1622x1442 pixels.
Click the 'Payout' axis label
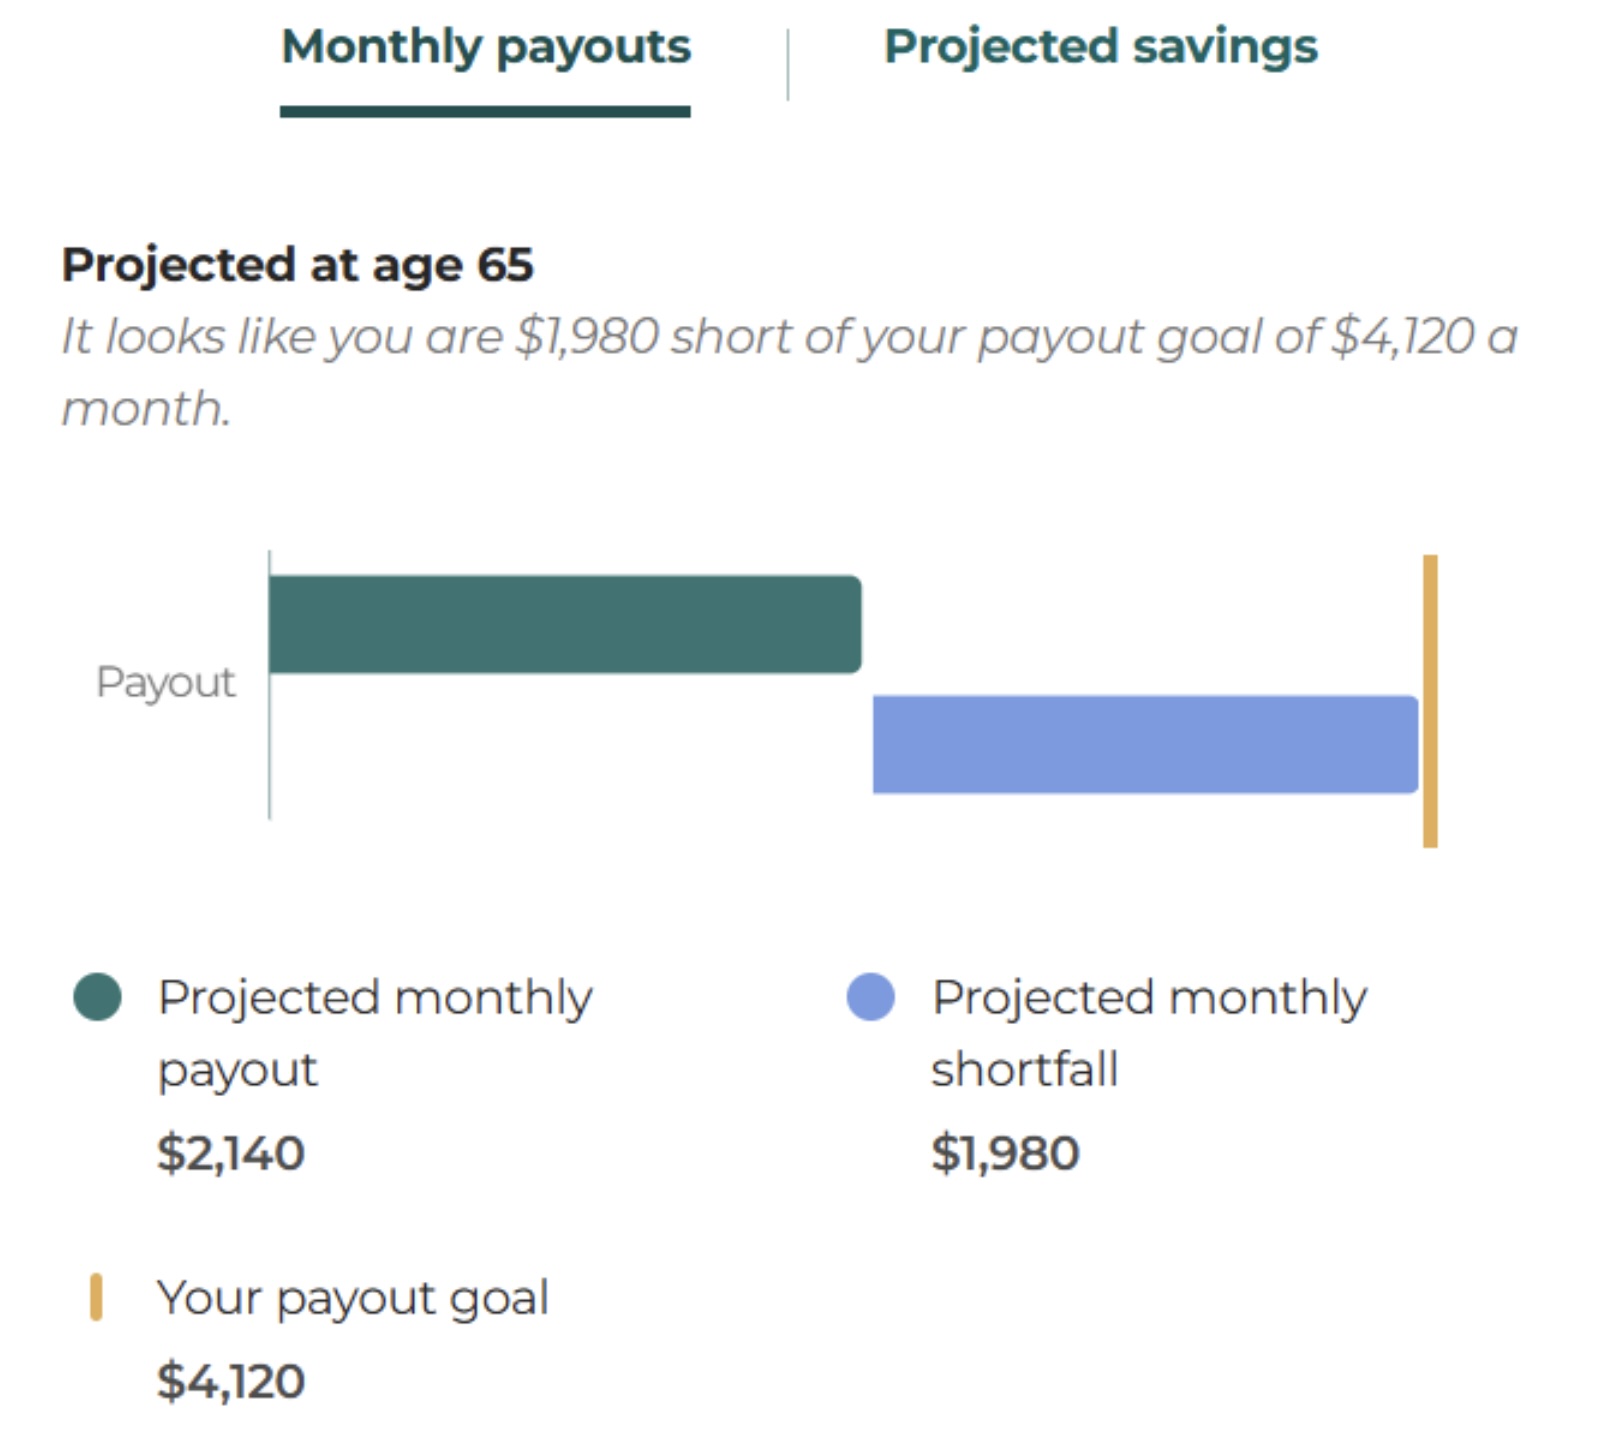165,683
